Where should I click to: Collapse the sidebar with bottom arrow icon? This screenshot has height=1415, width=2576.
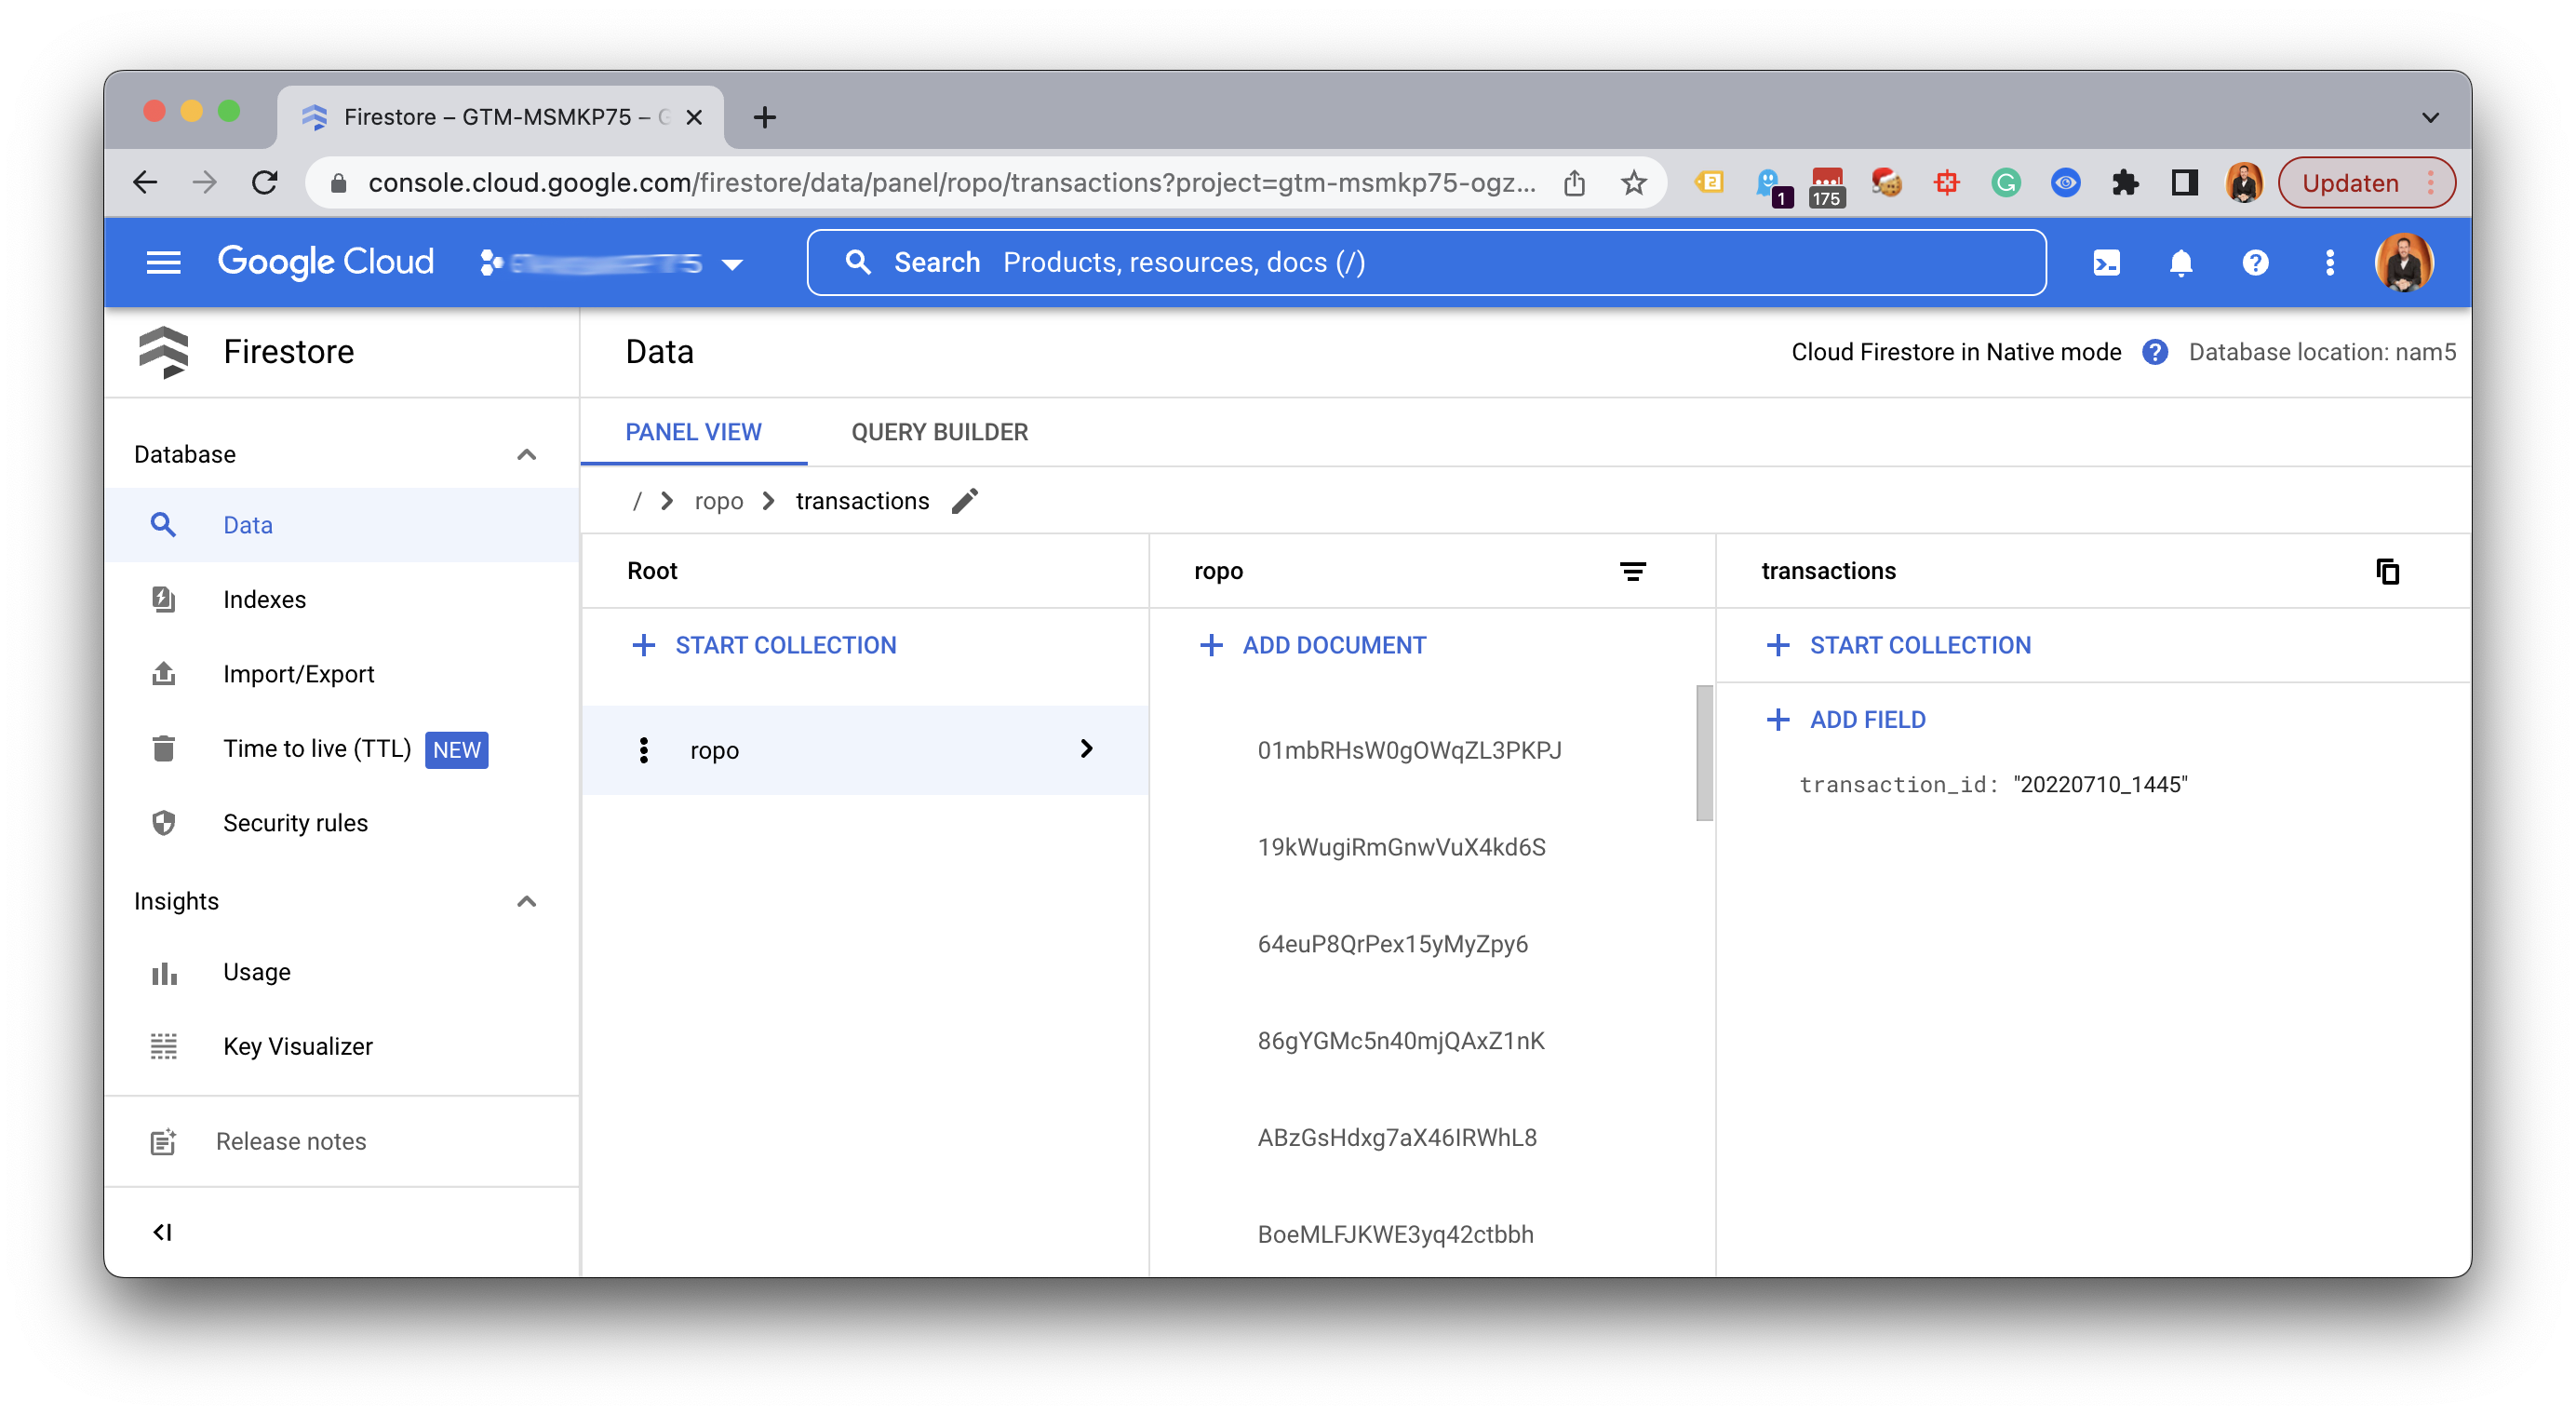(x=162, y=1232)
